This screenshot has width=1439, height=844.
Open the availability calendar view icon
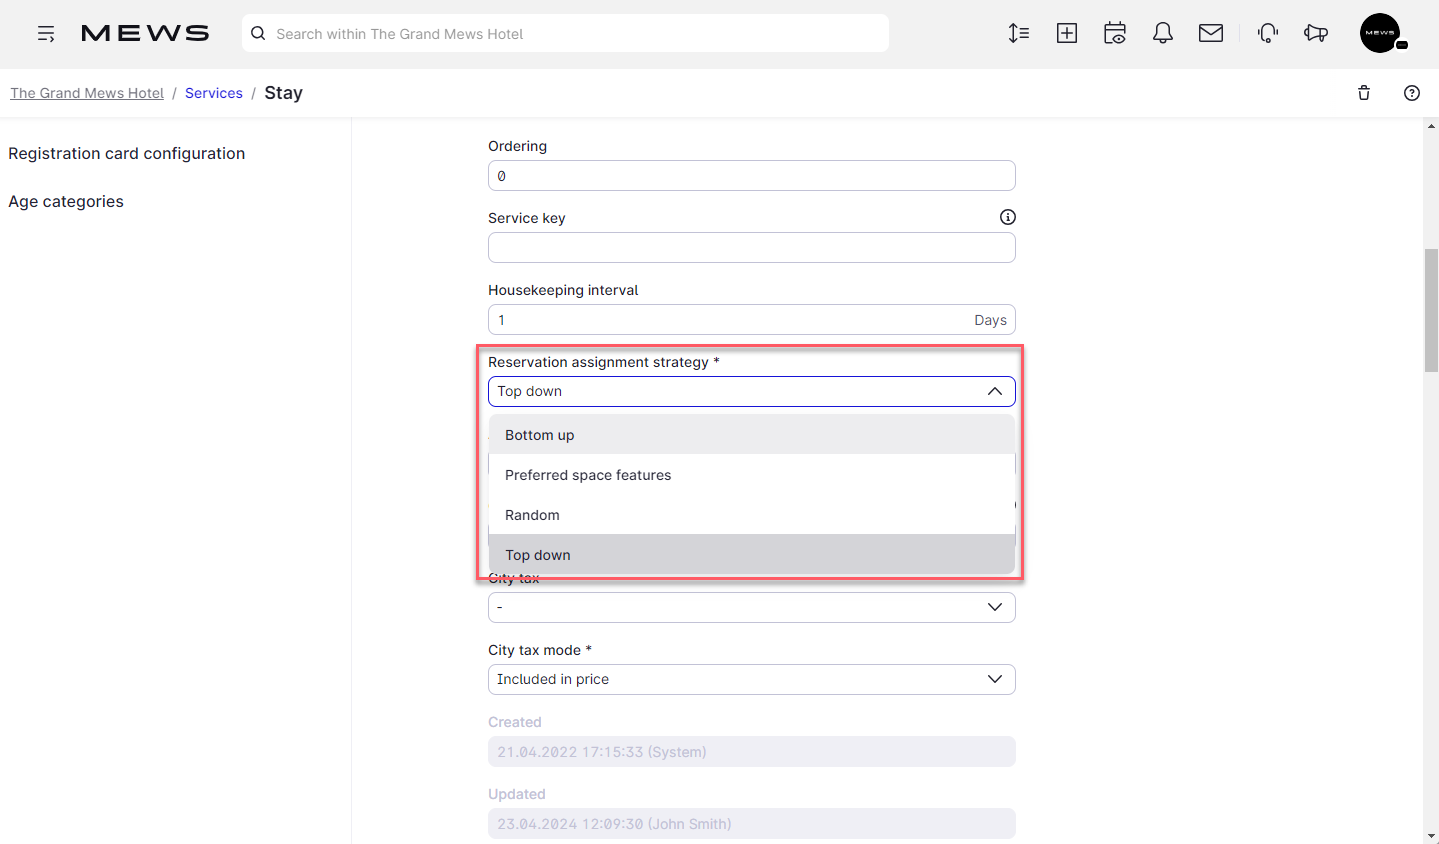tap(1114, 33)
